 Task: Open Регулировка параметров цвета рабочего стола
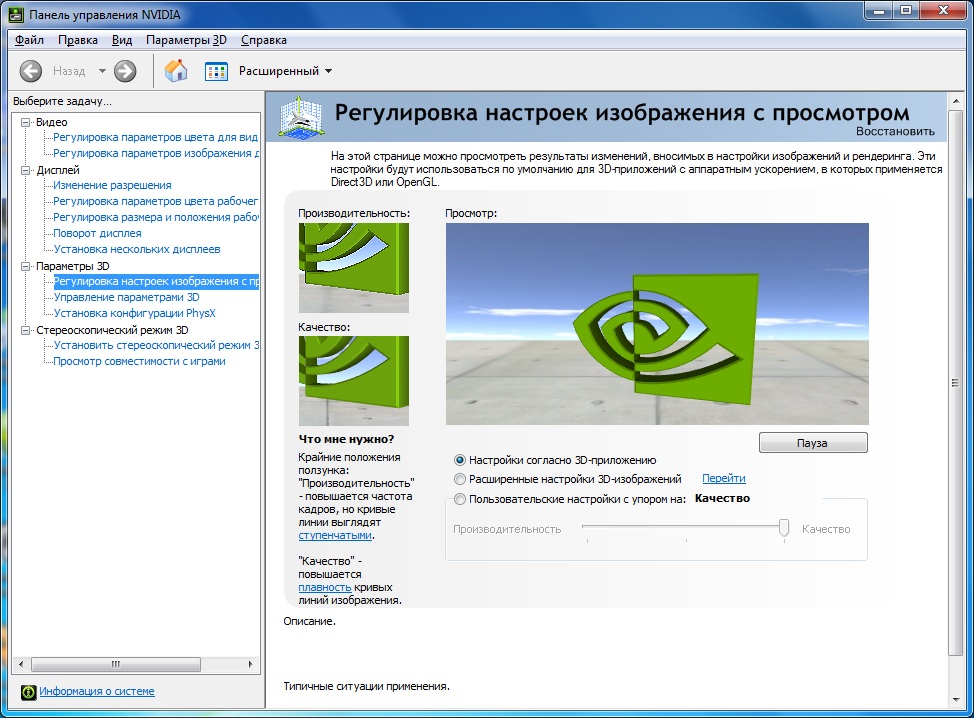(155, 201)
